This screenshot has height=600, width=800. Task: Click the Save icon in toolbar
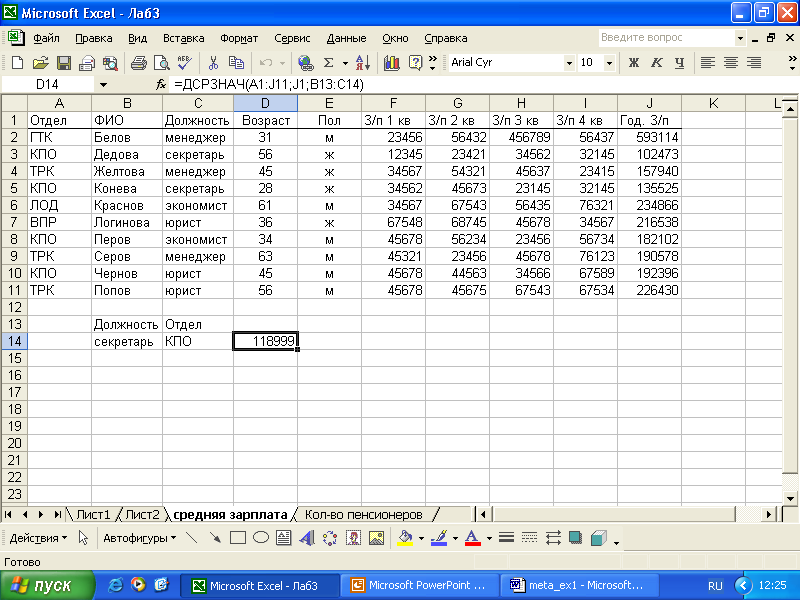(x=63, y=63)
